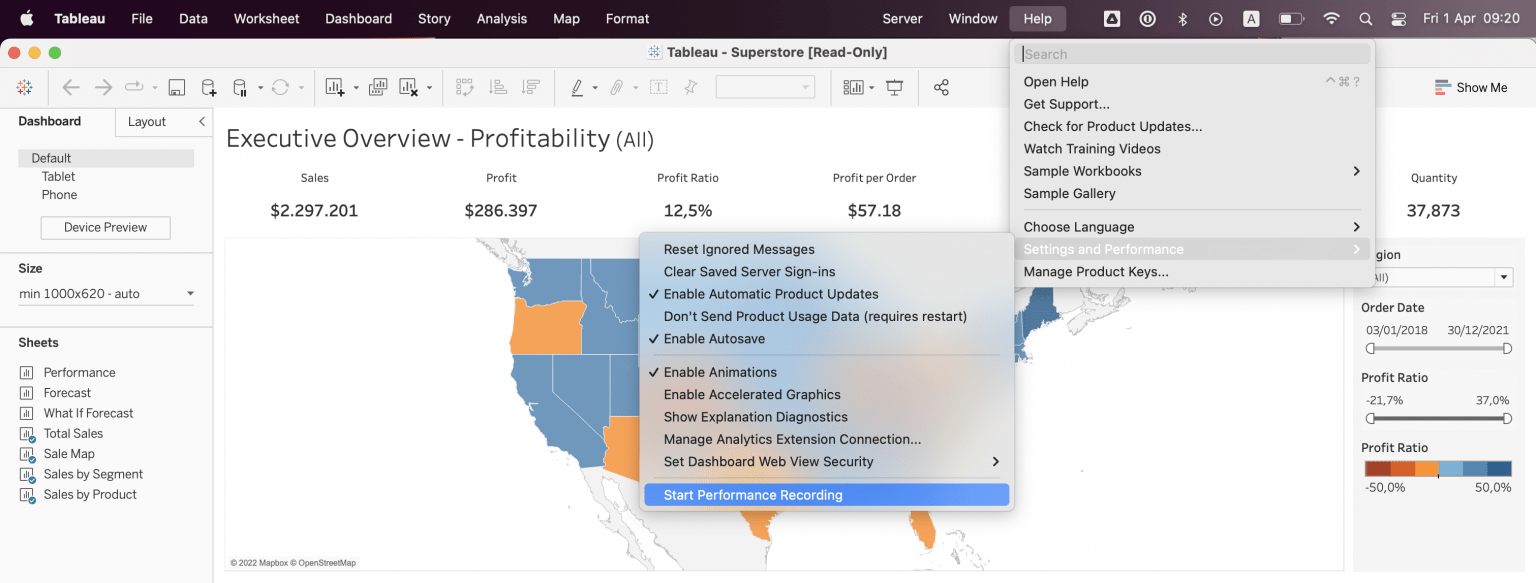Open the Analysis menu
The height and width of the screenshot is (583, 1536).
(501, 18)
